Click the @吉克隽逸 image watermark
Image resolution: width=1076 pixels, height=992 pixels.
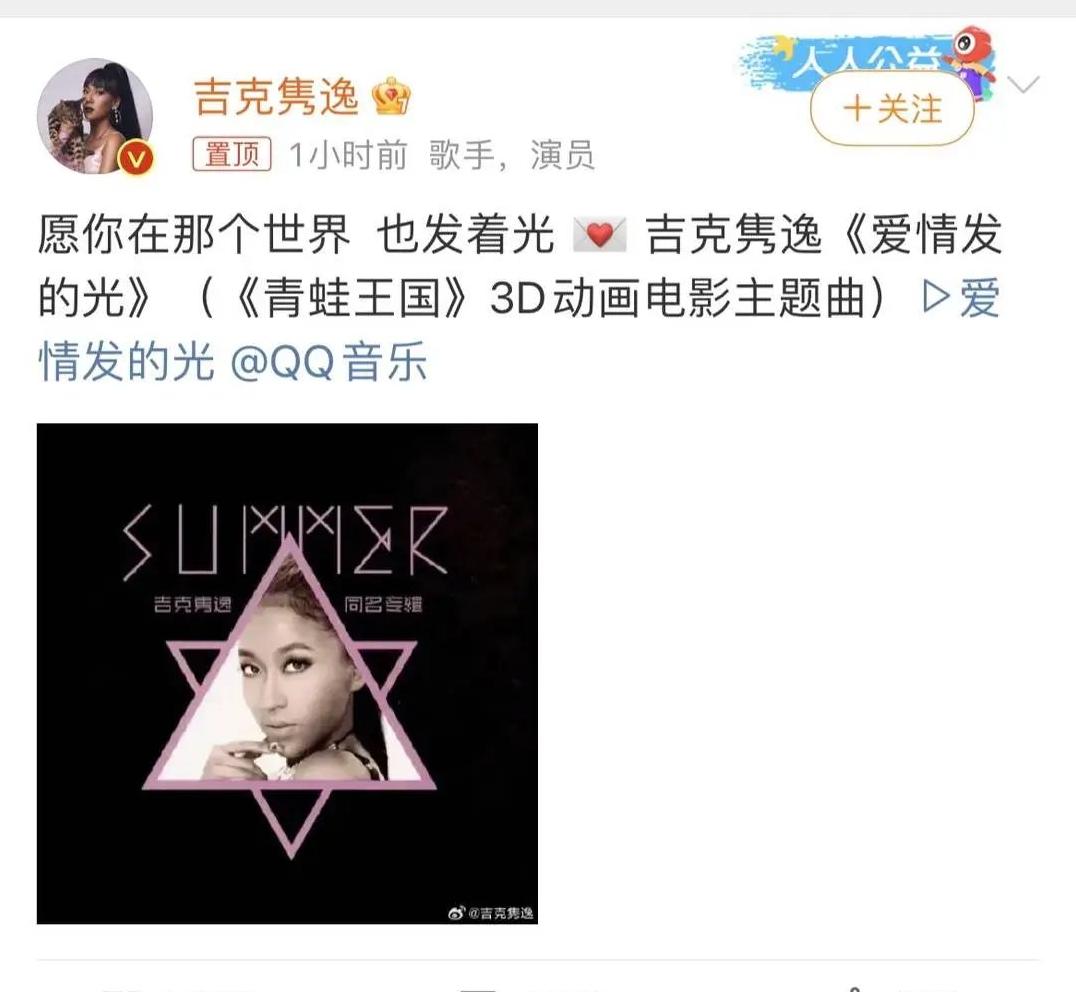(x=491, y=912)
